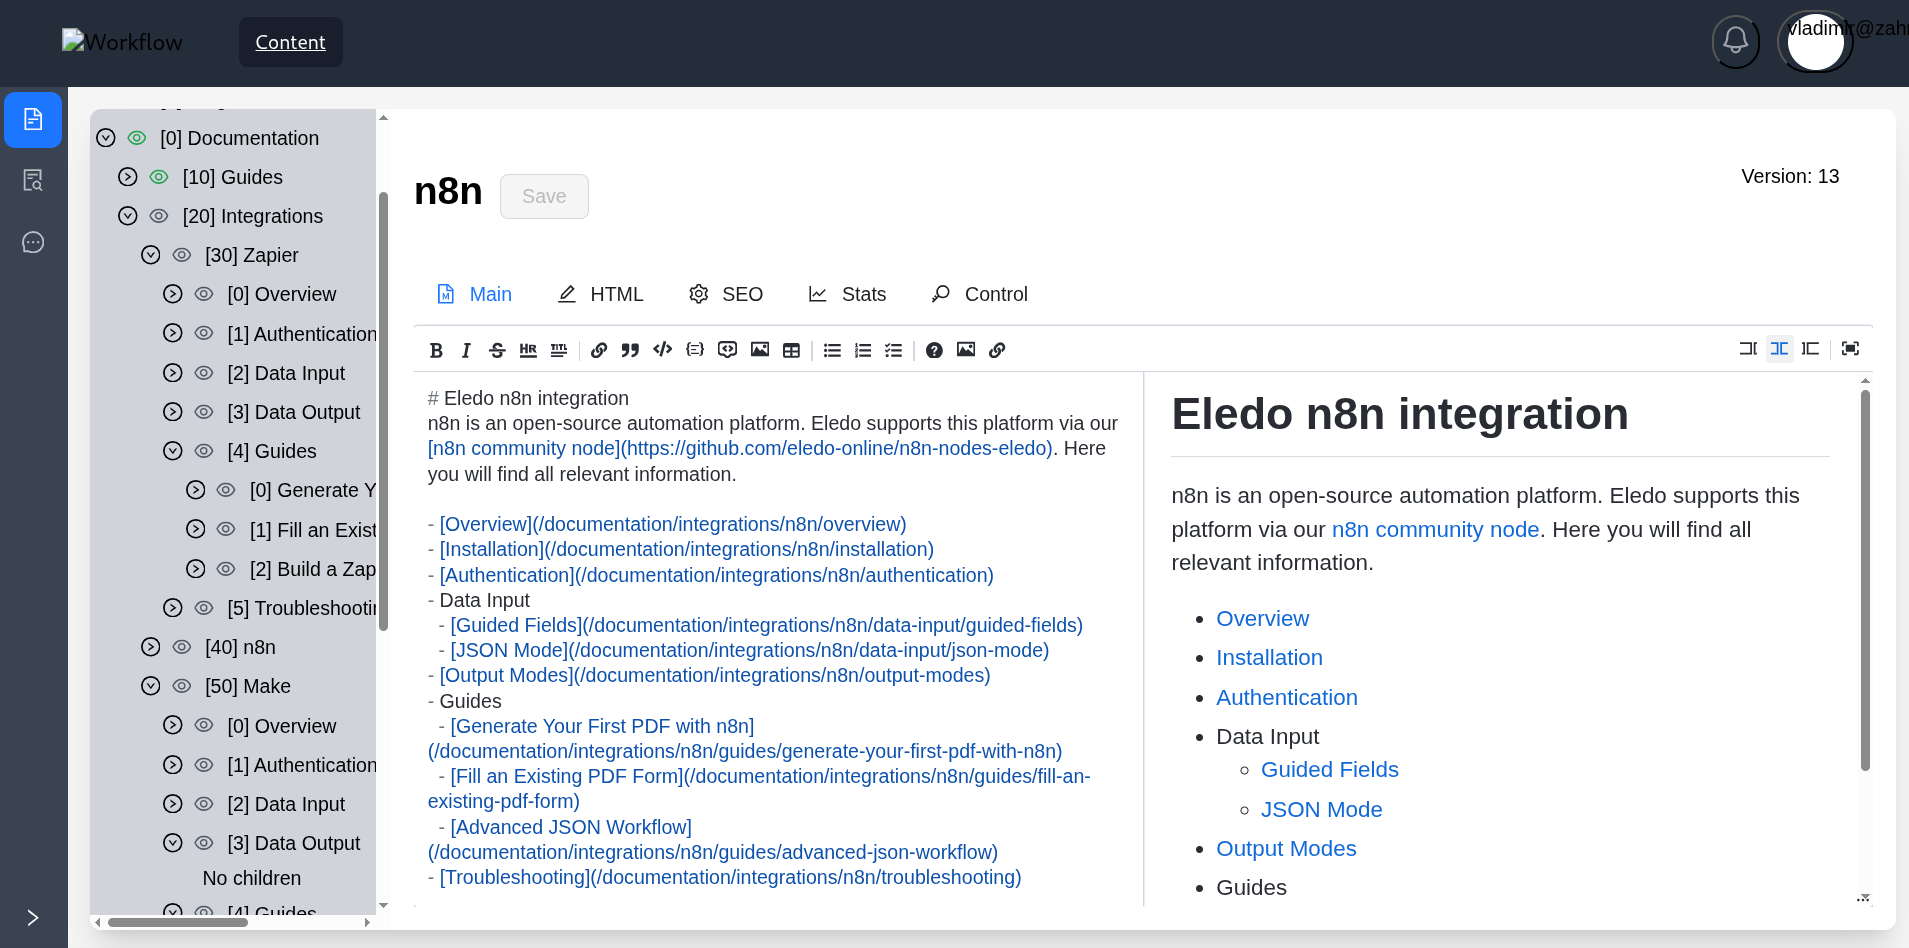
Task: Open the Content menu in header
Action: 291,42
